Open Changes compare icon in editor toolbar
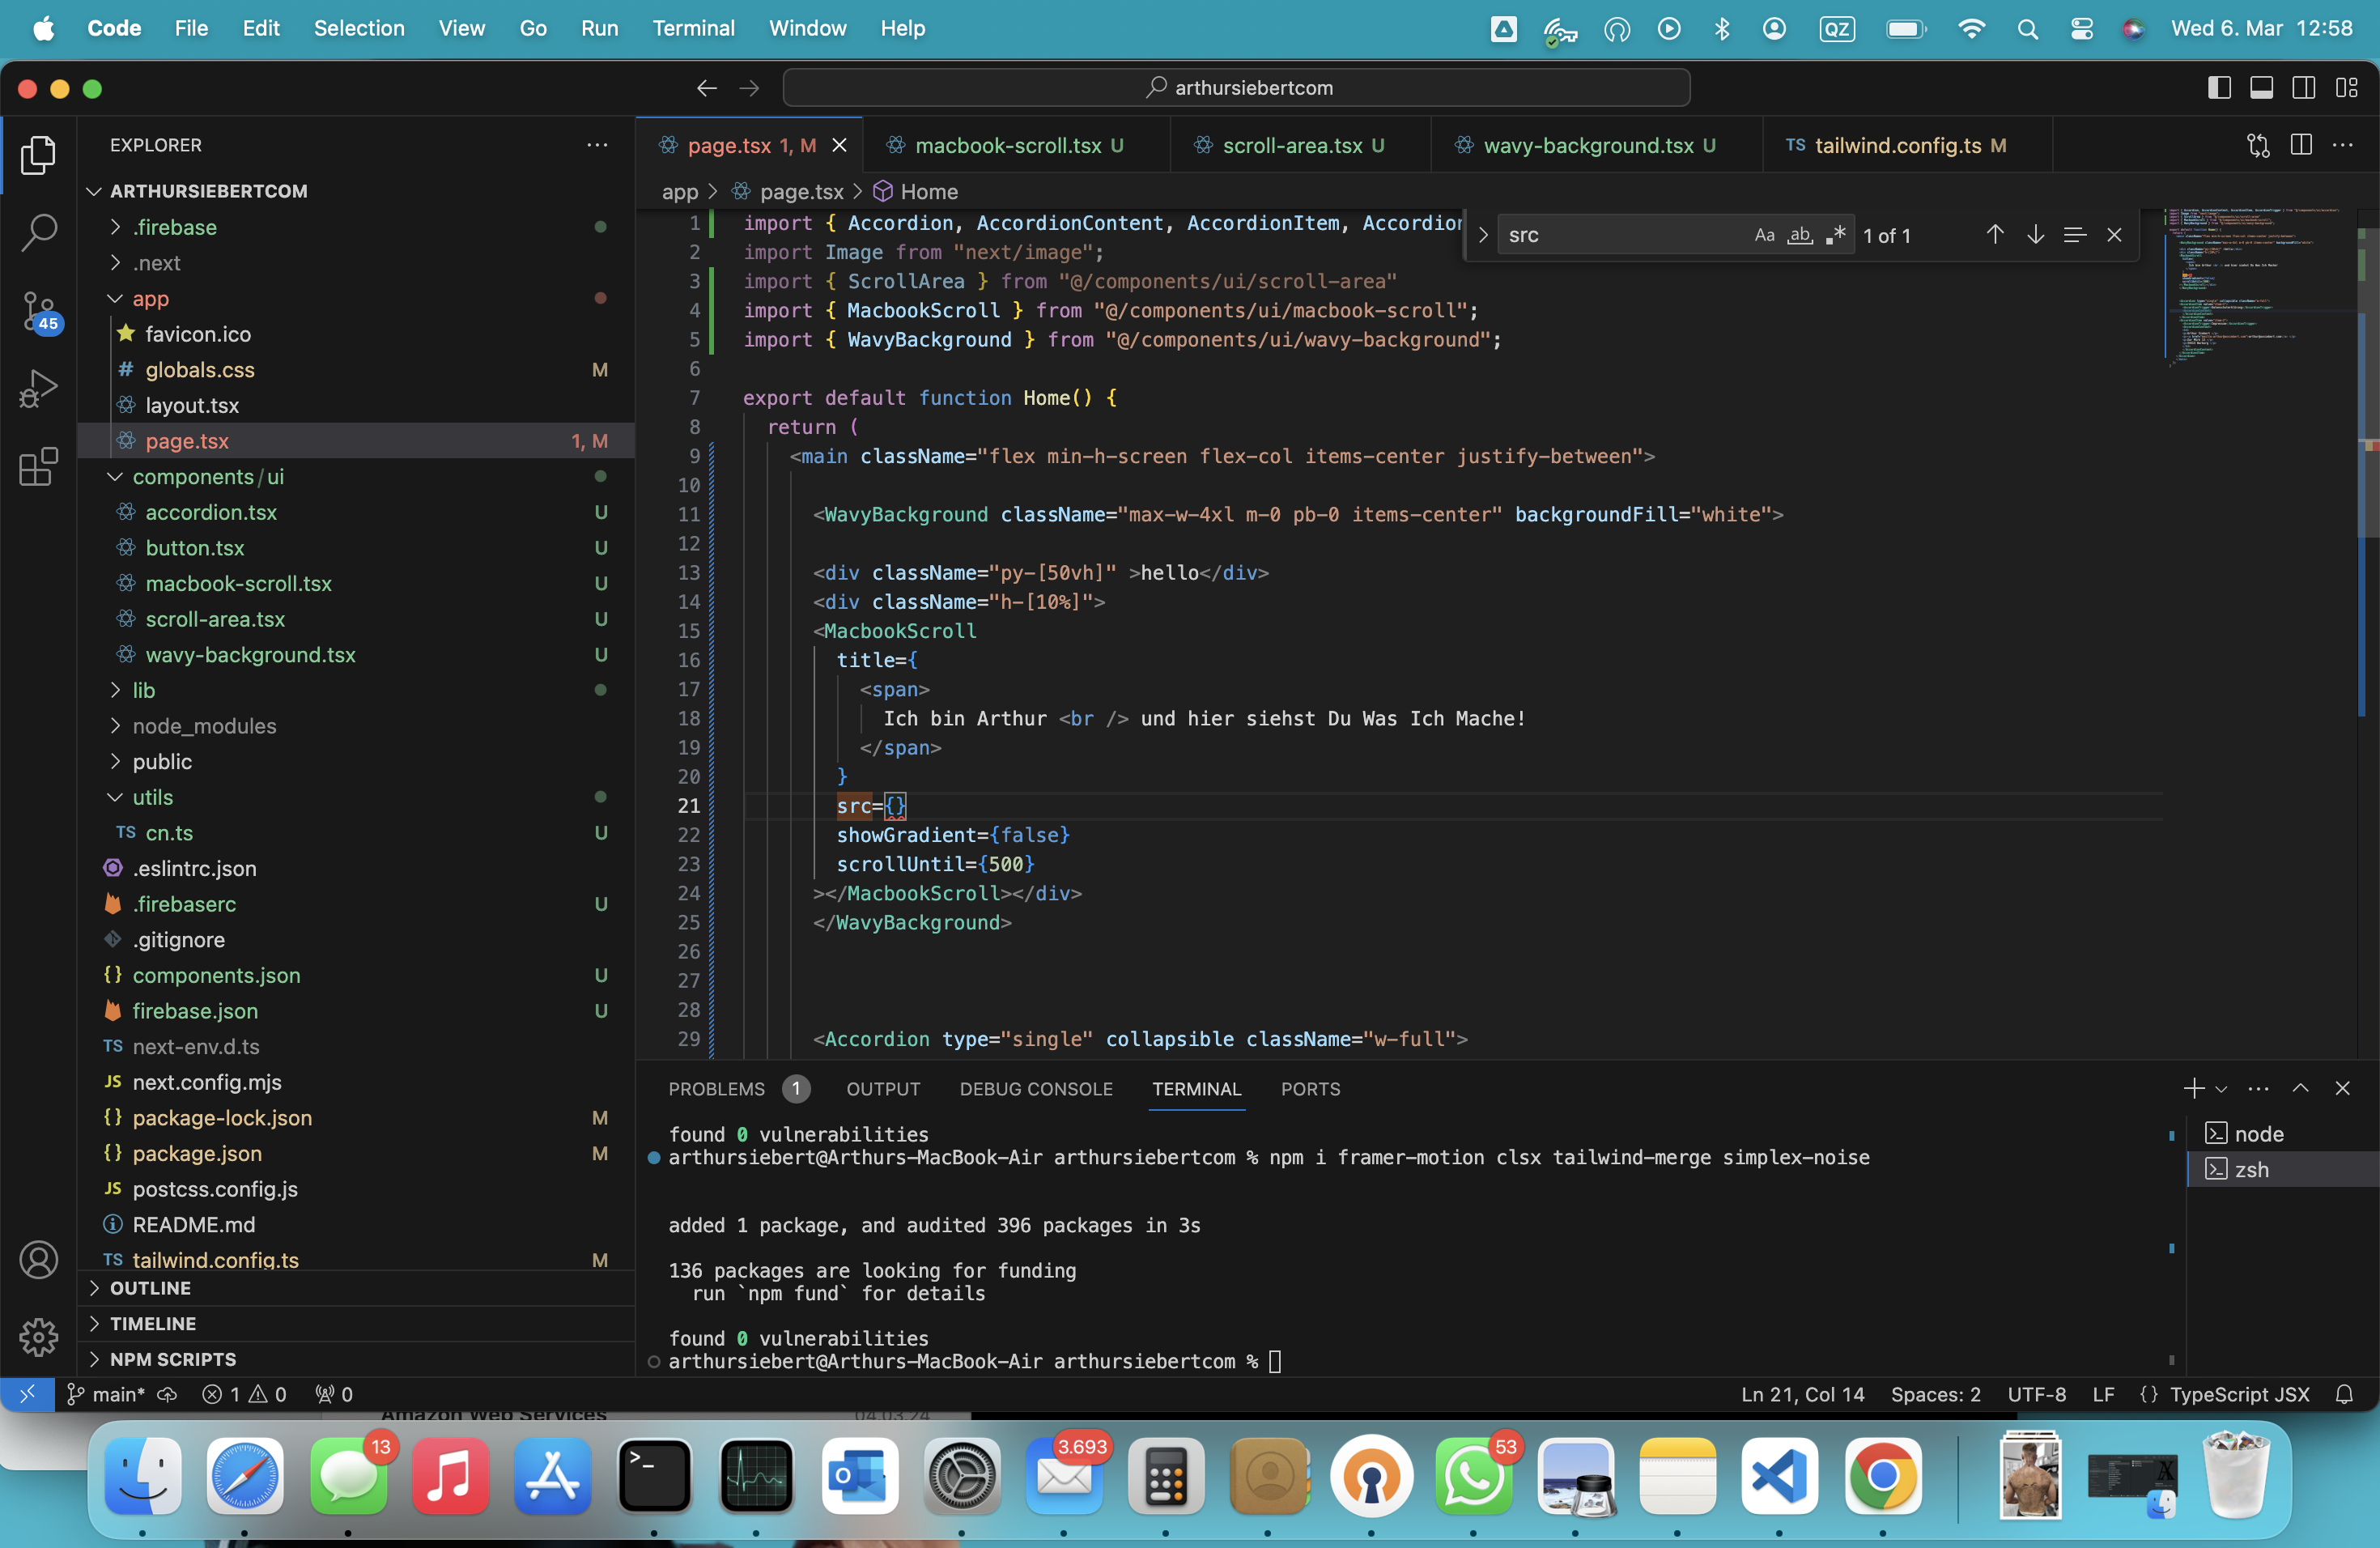Screen dimensions: 2380x1548 point(2258,145)
